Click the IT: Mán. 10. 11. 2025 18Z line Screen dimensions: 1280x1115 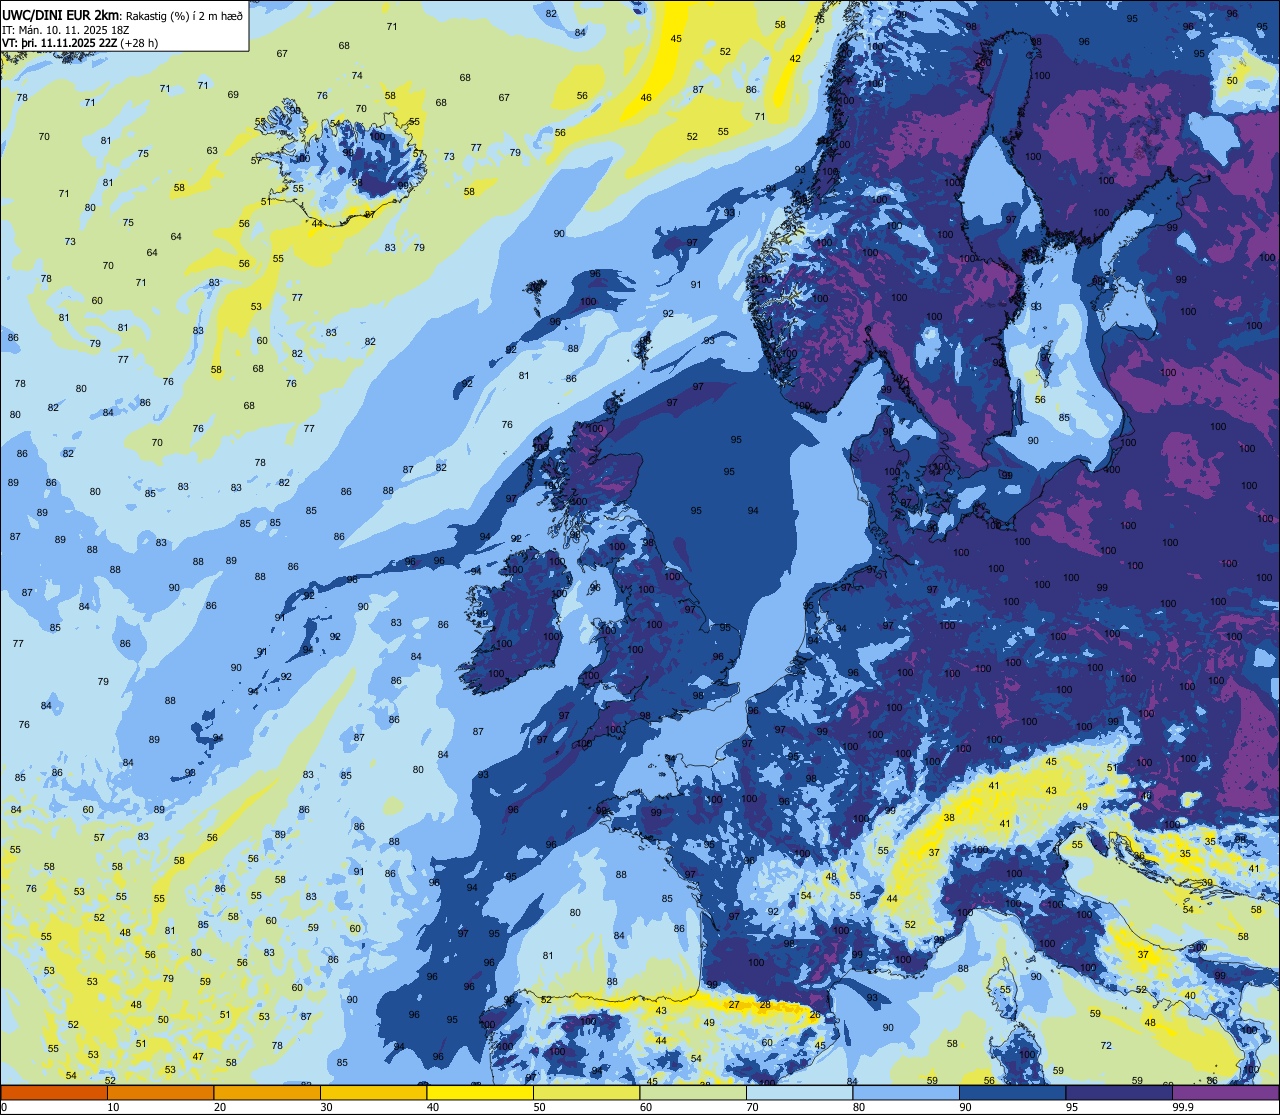[x=67, y=28]
